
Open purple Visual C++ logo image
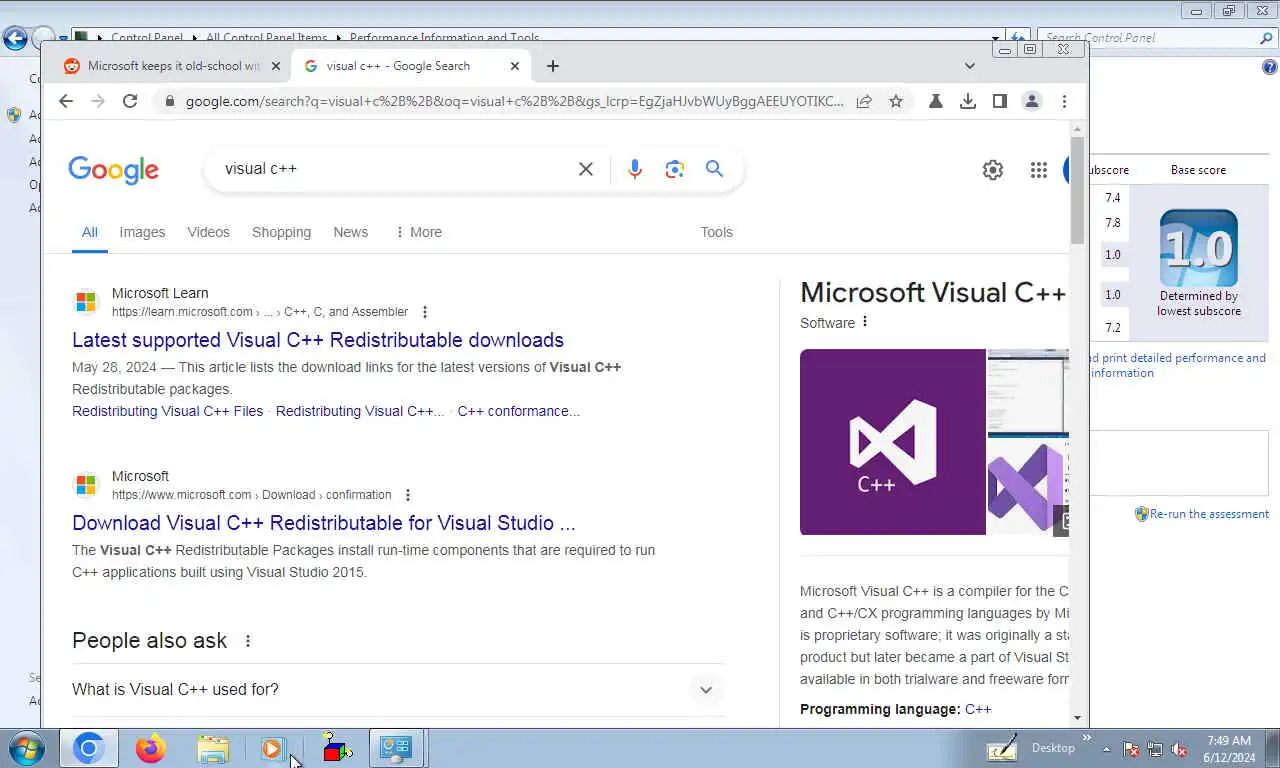point(893,442)
